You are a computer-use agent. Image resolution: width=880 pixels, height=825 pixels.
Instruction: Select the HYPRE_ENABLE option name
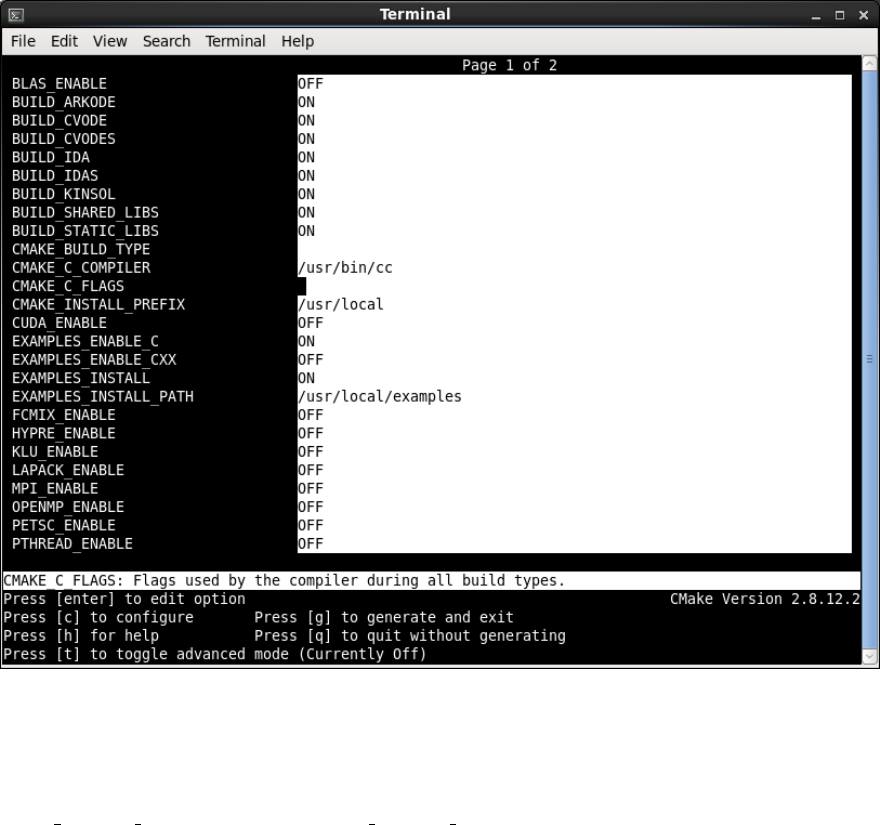pyautogui.click(x=63, y=434)
